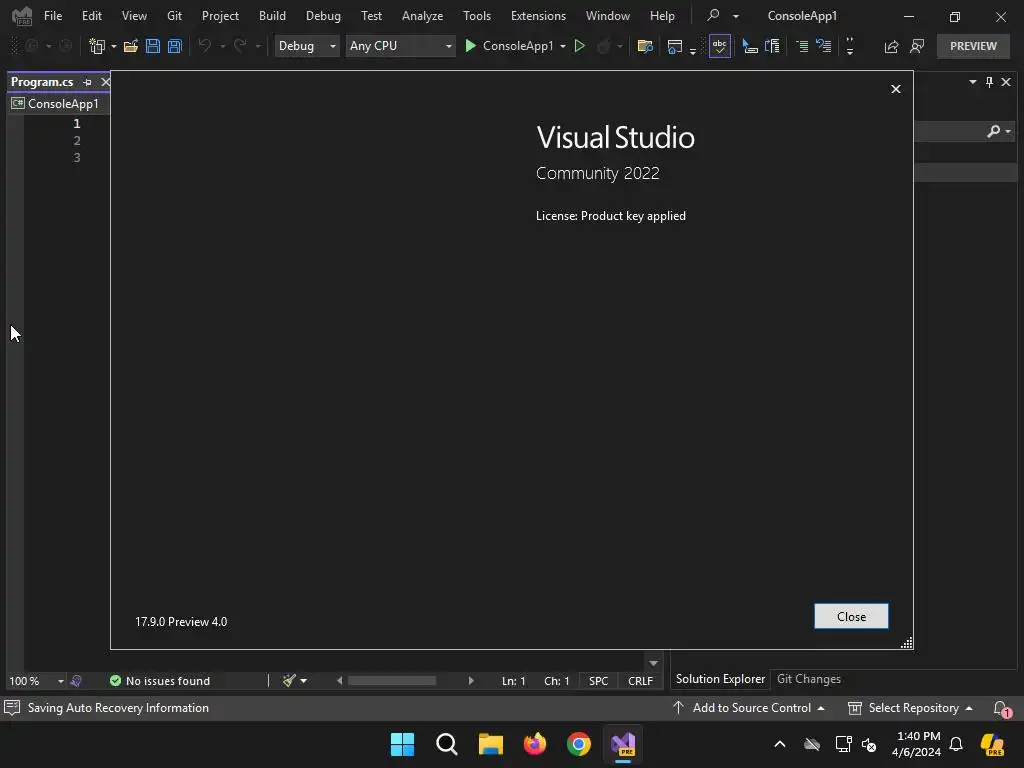Click the green Start ConsoleApp1 play icon
1024x768 pixels.
pyautogui.click(x=470, y=46)
